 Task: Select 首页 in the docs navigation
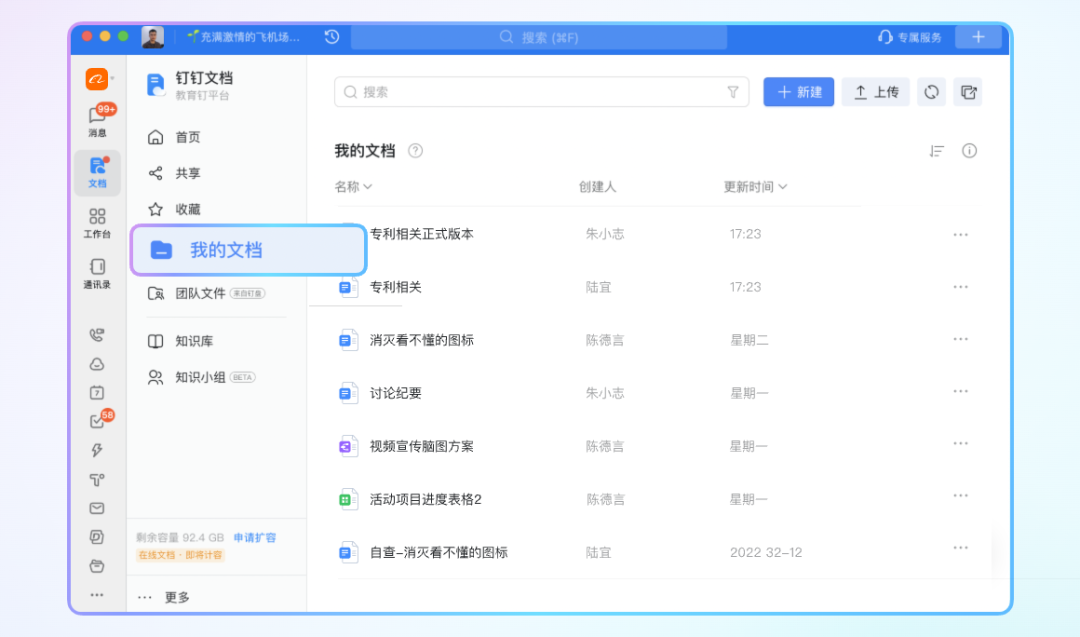188,137
